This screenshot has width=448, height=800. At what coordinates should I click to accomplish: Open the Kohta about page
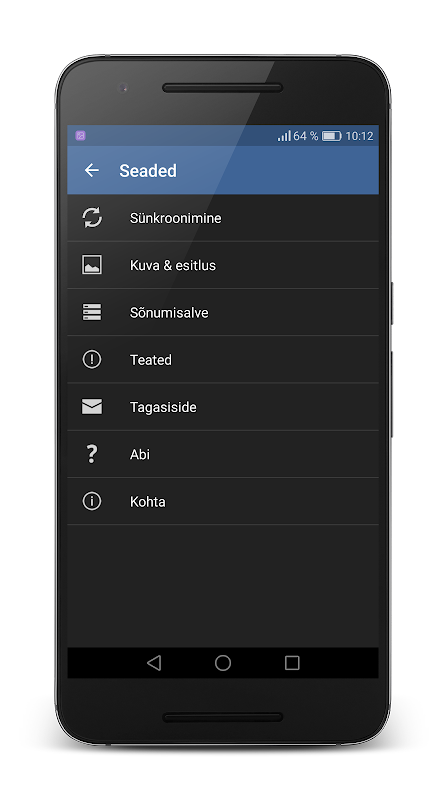click(223, 501)
